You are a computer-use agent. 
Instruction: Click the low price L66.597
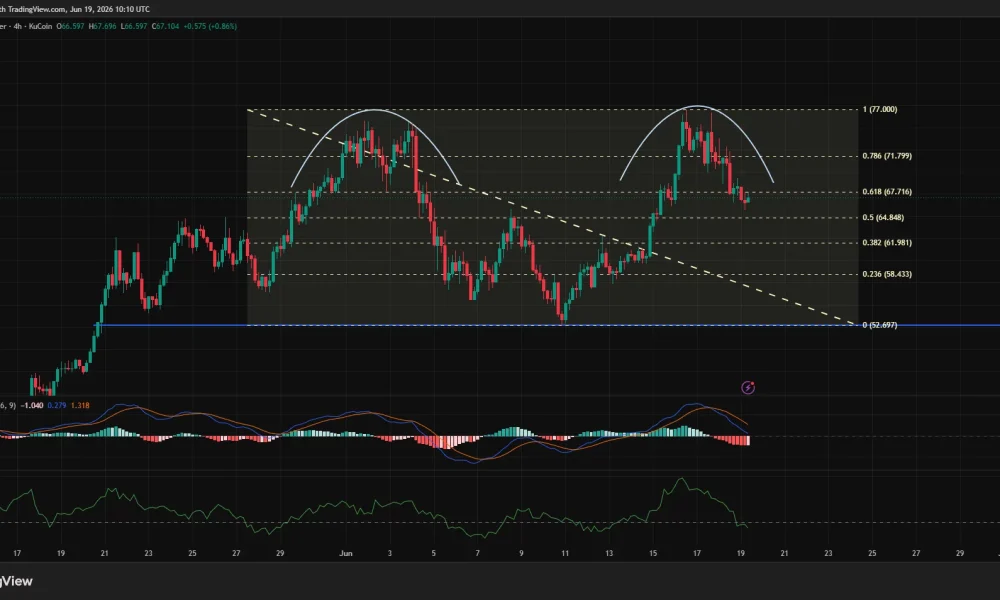134,27
